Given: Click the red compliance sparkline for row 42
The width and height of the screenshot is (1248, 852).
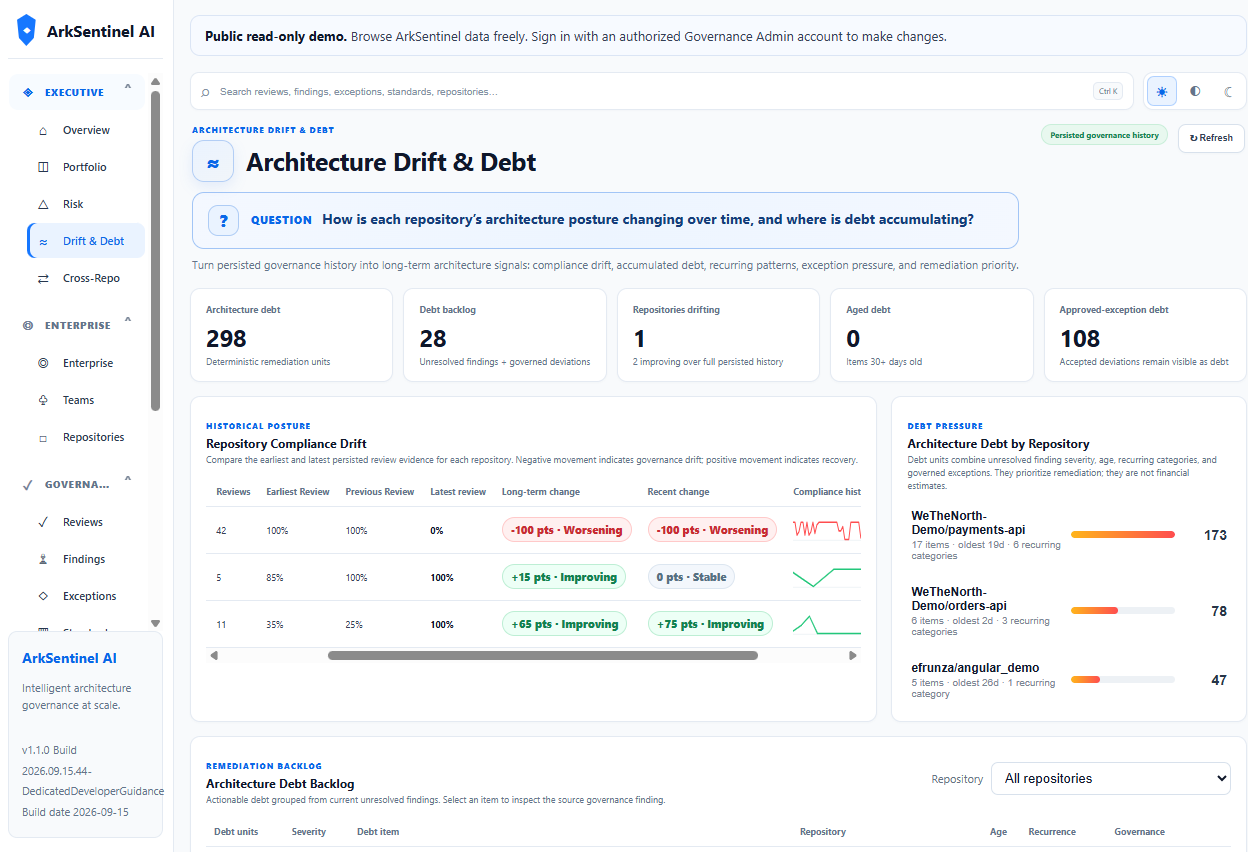Looking at the screenshot, I should pyautogui.click(x=827, y=530).
